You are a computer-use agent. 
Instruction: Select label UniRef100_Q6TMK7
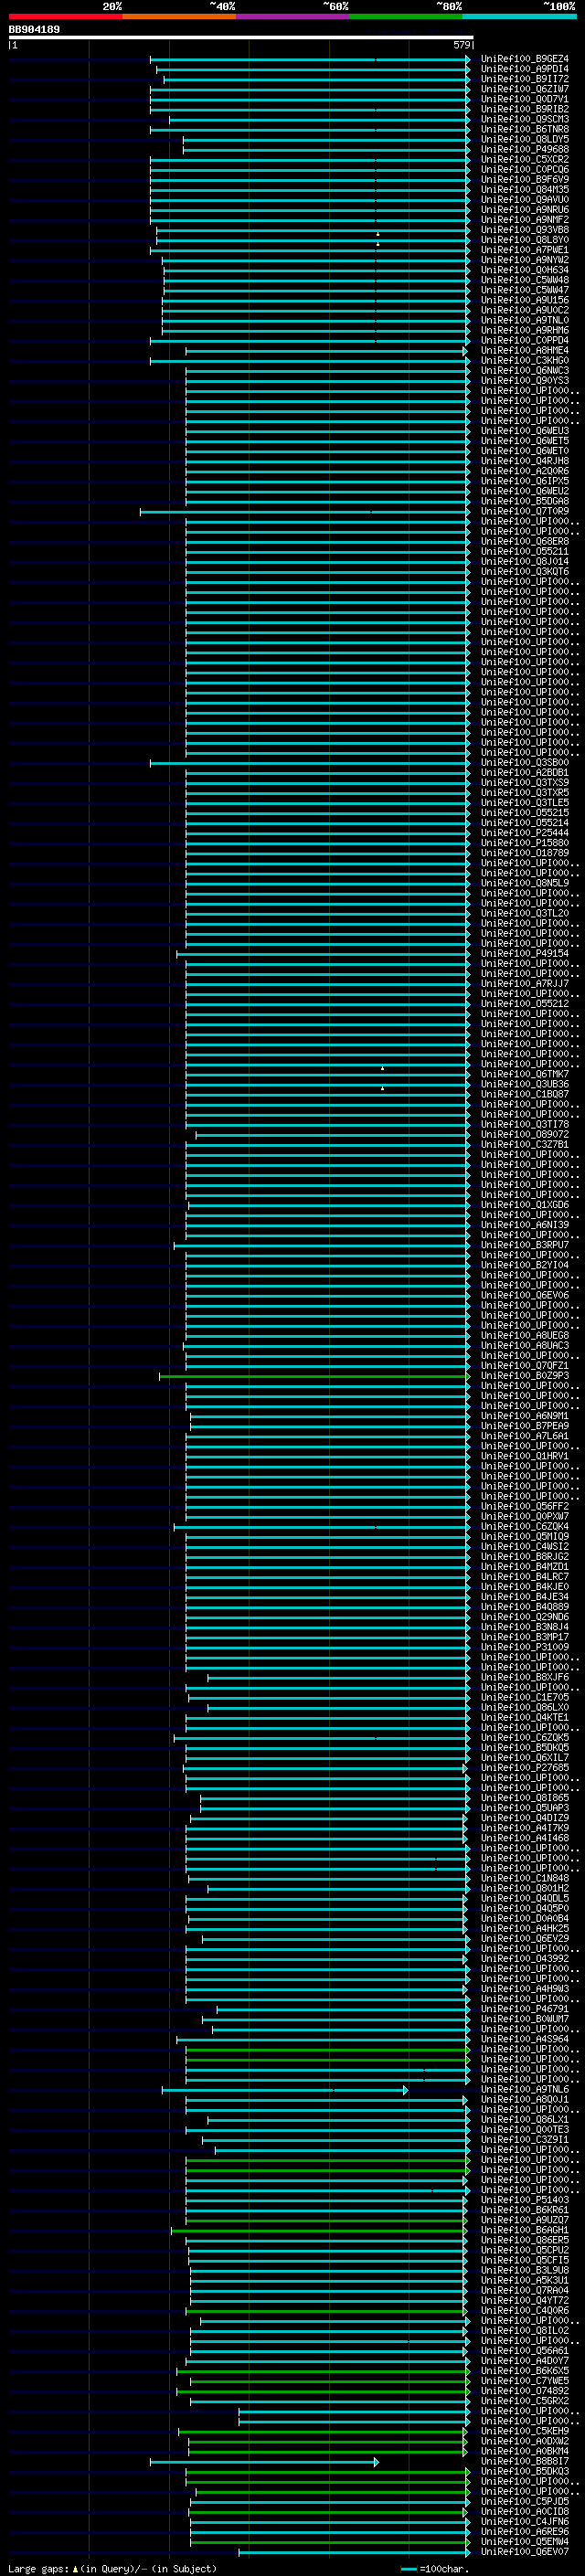pos(525,1074)
